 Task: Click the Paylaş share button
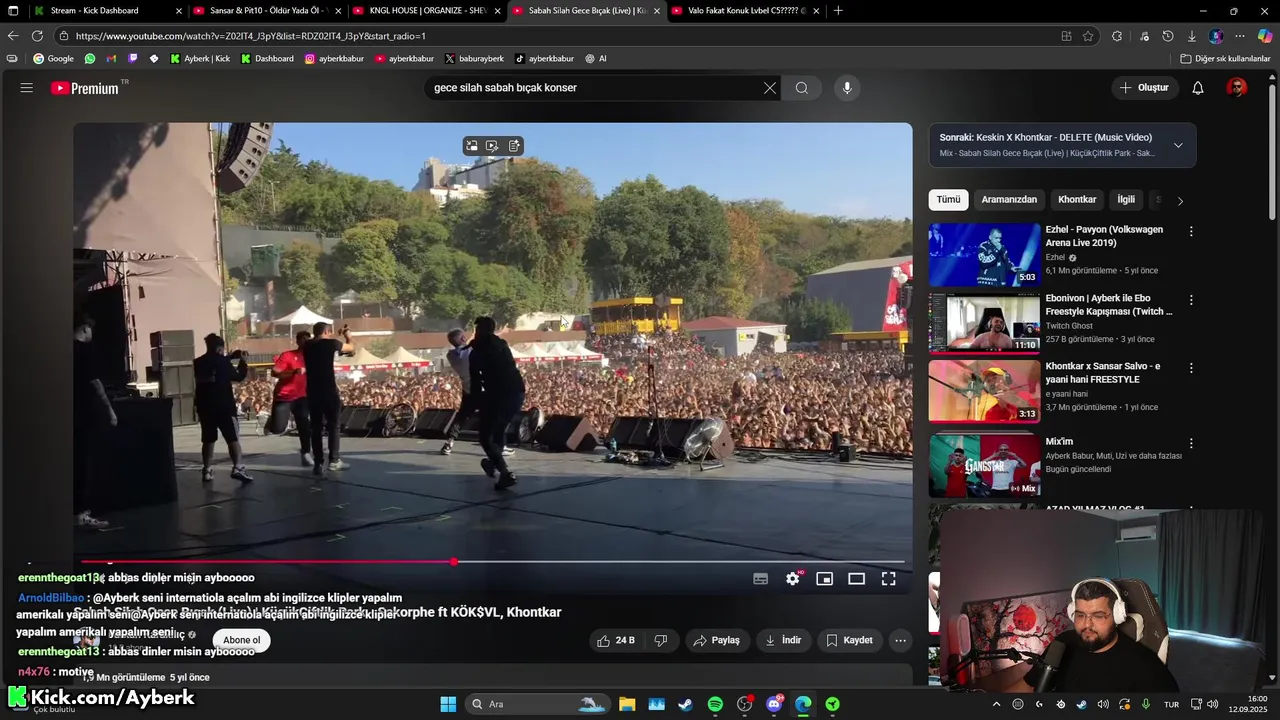pyautogui.click(x=717, y=640)
